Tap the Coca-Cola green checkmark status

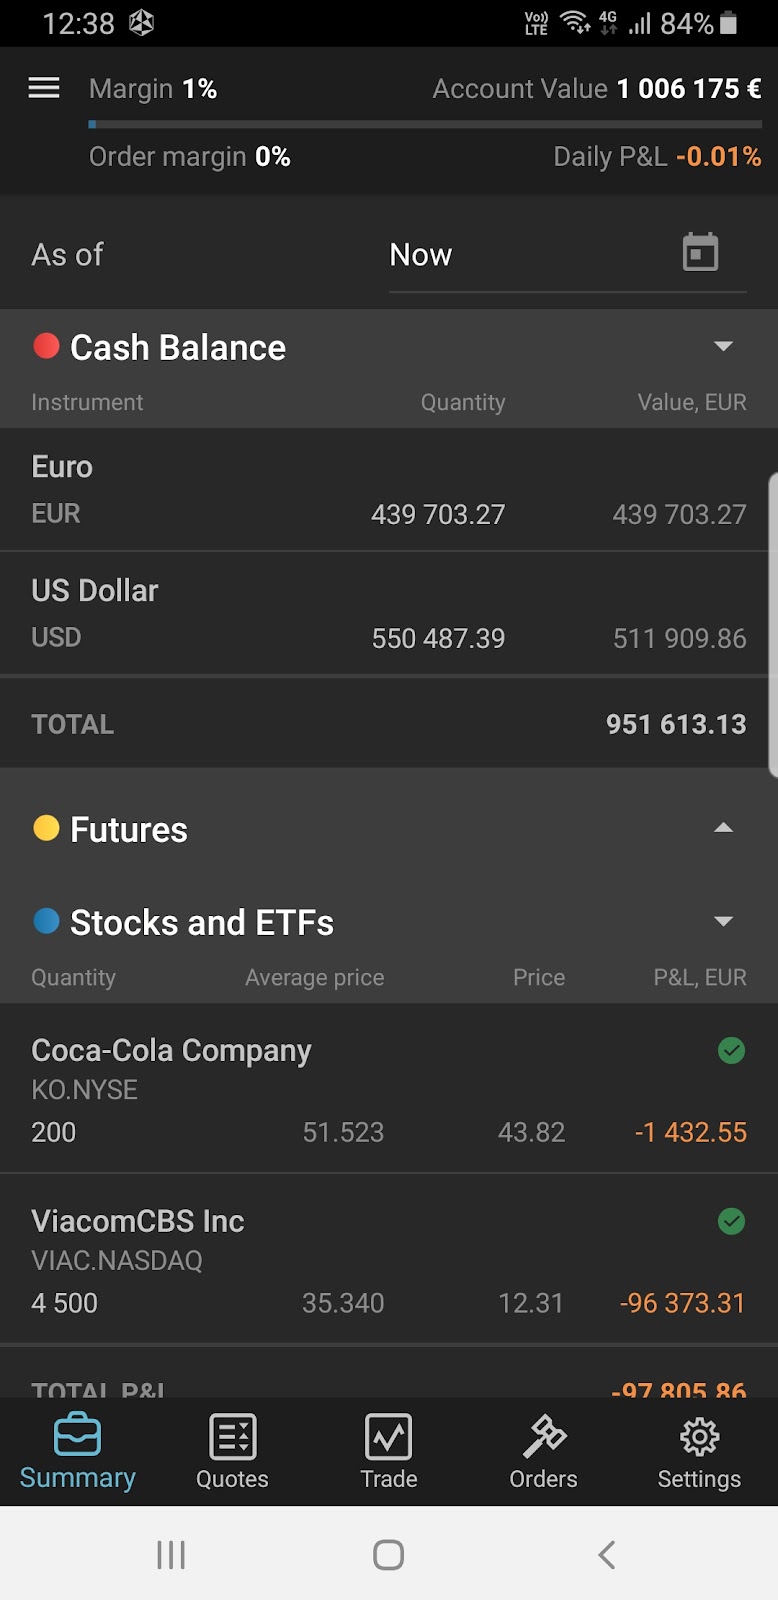[732, 1050]
